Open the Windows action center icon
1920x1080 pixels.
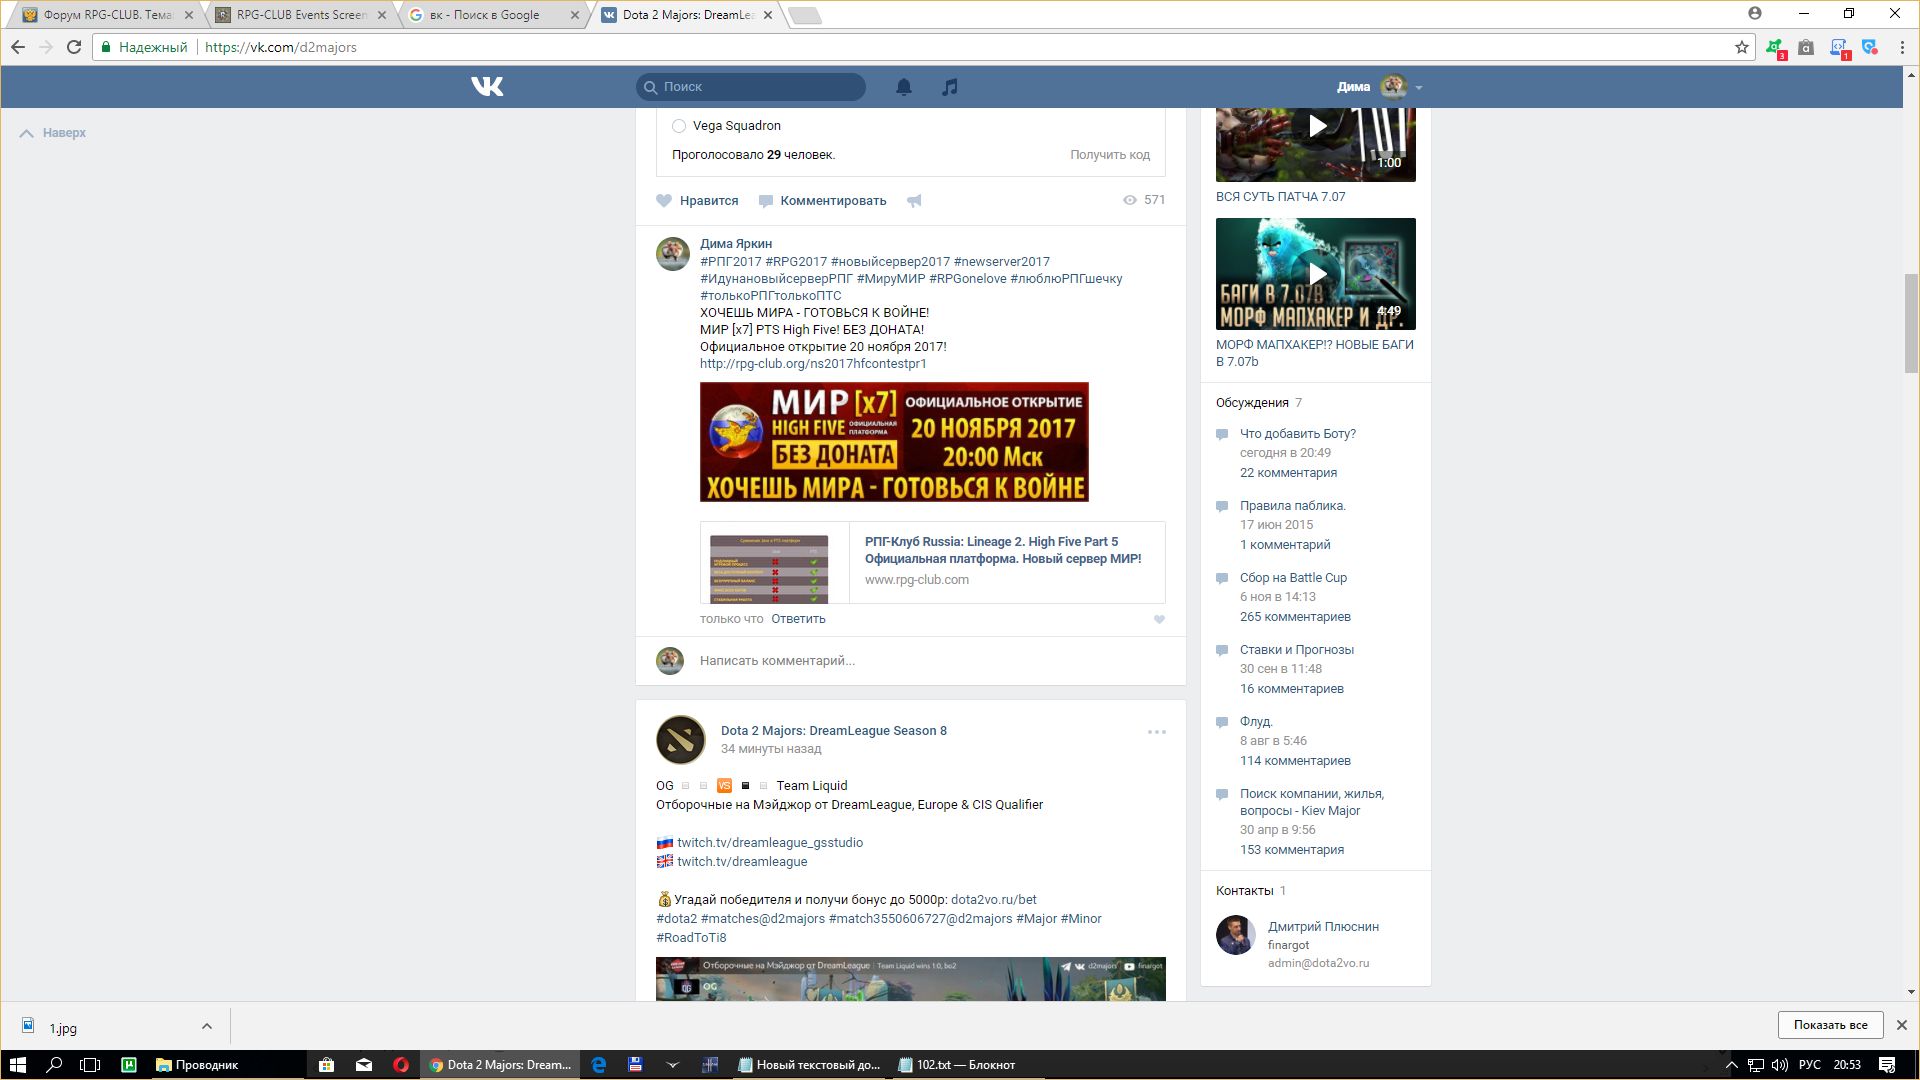1887,1065
